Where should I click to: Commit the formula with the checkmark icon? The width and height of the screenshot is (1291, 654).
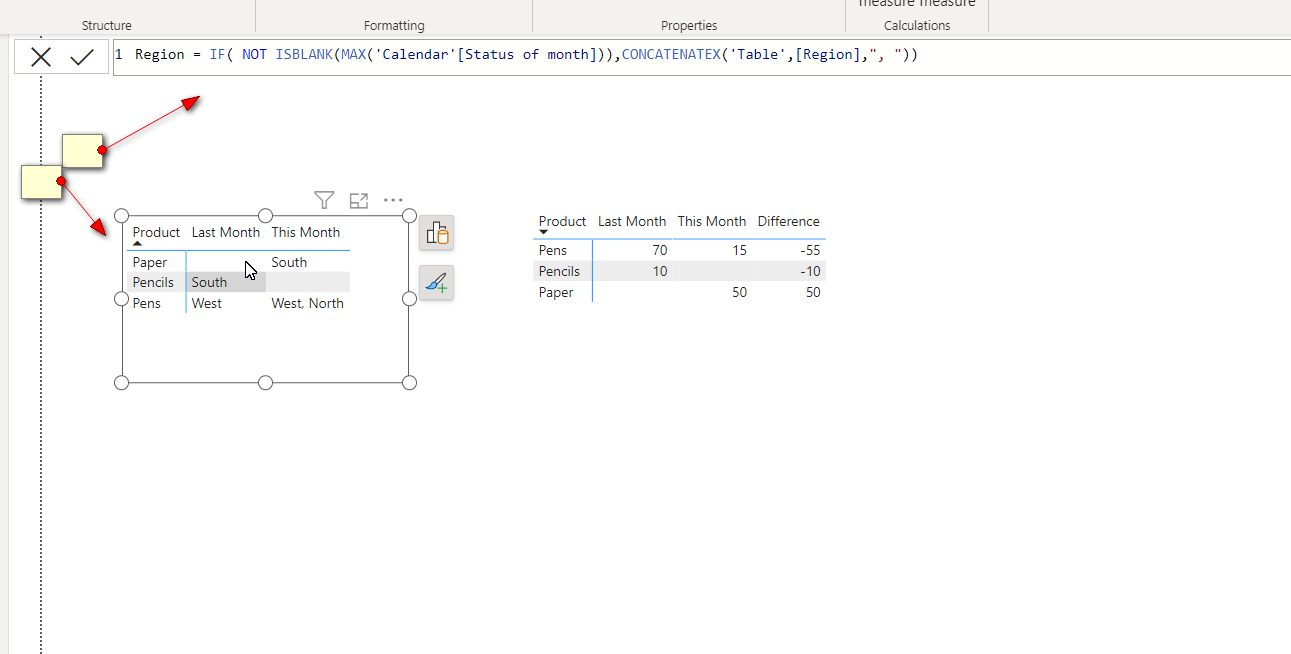pos(82,57)
